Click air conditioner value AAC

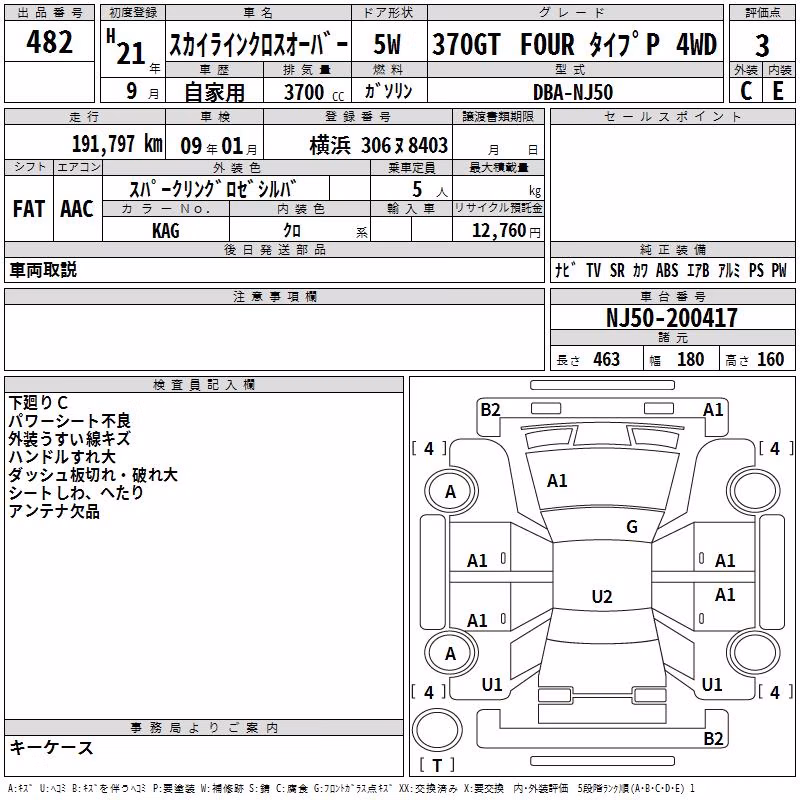(x=77, y=209)
